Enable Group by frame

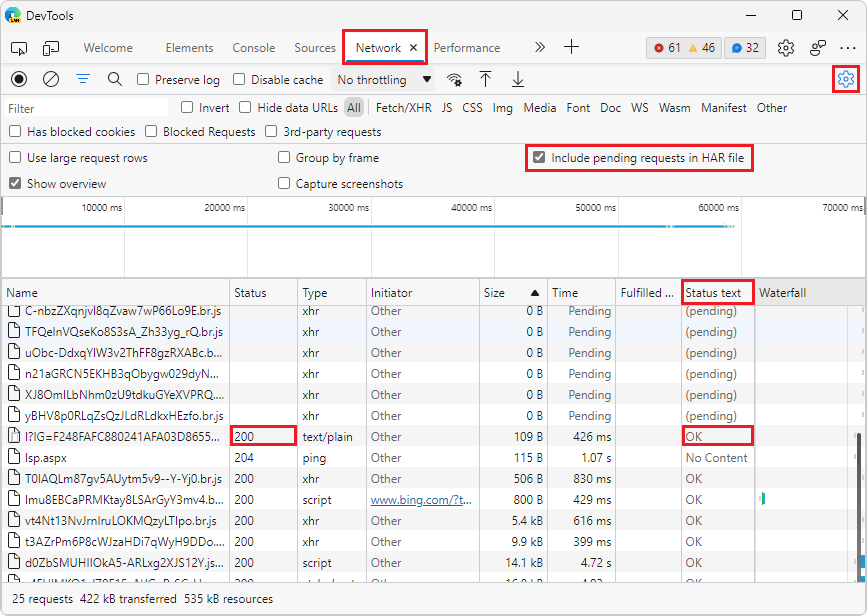click(284, 158)
